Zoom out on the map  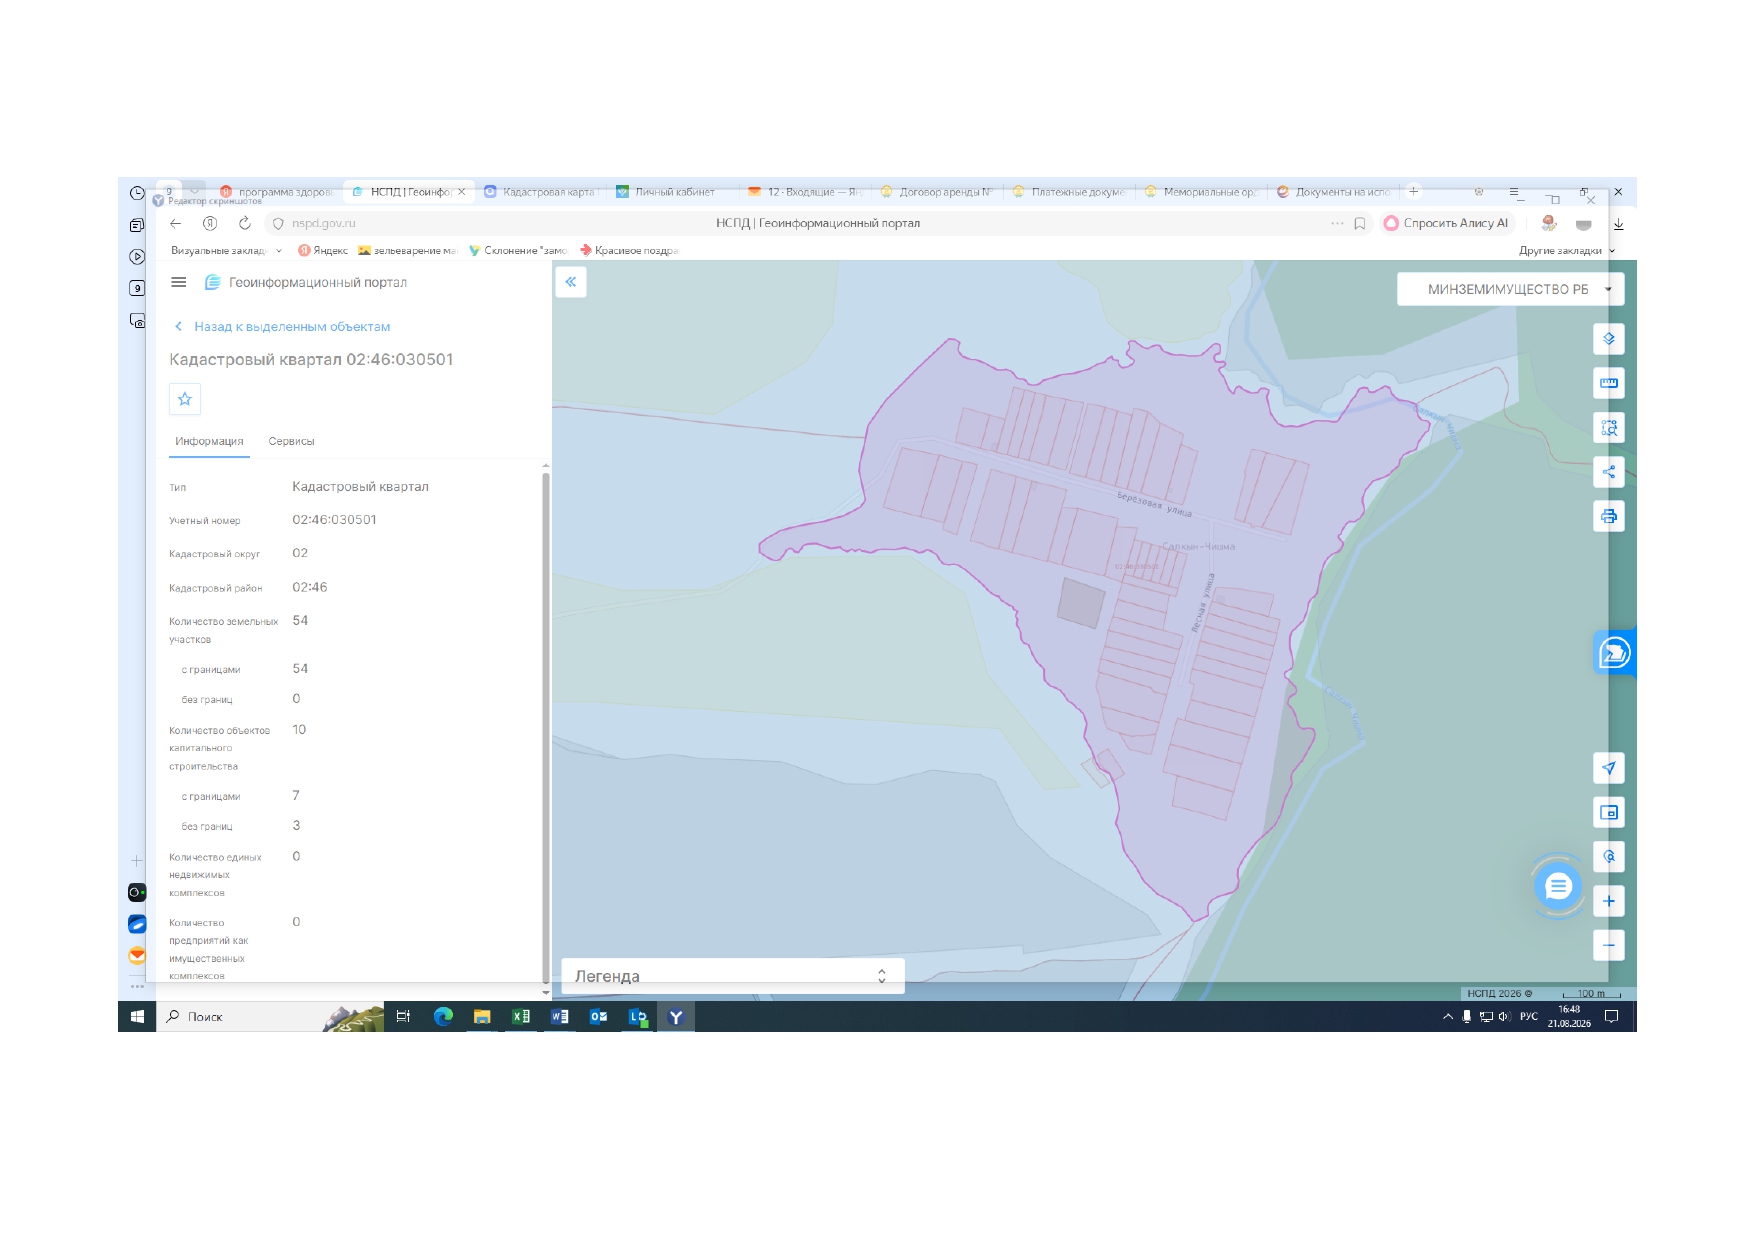pyautogui.click(x=1608, y=945)
